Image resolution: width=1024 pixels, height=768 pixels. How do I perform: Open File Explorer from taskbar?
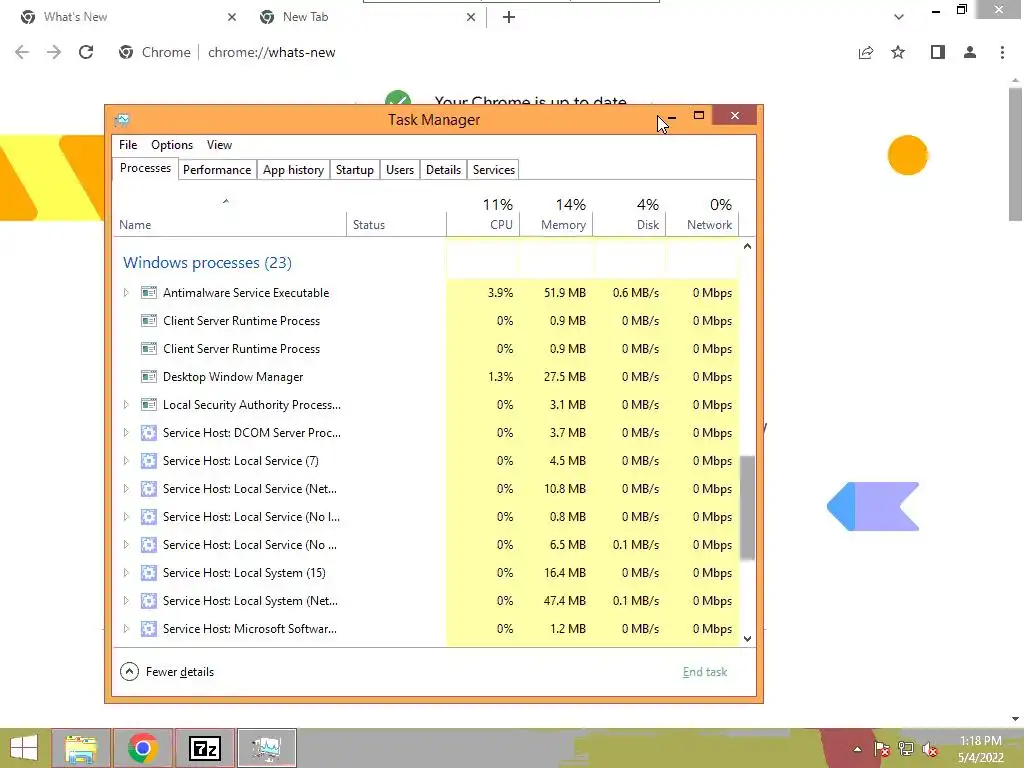coord(81,748)
